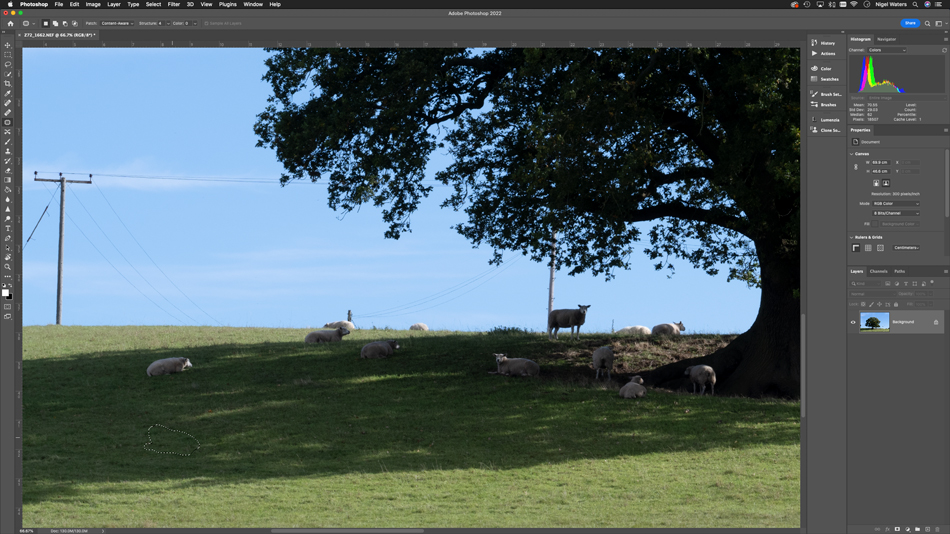Open the History panel

pos(827,43)
